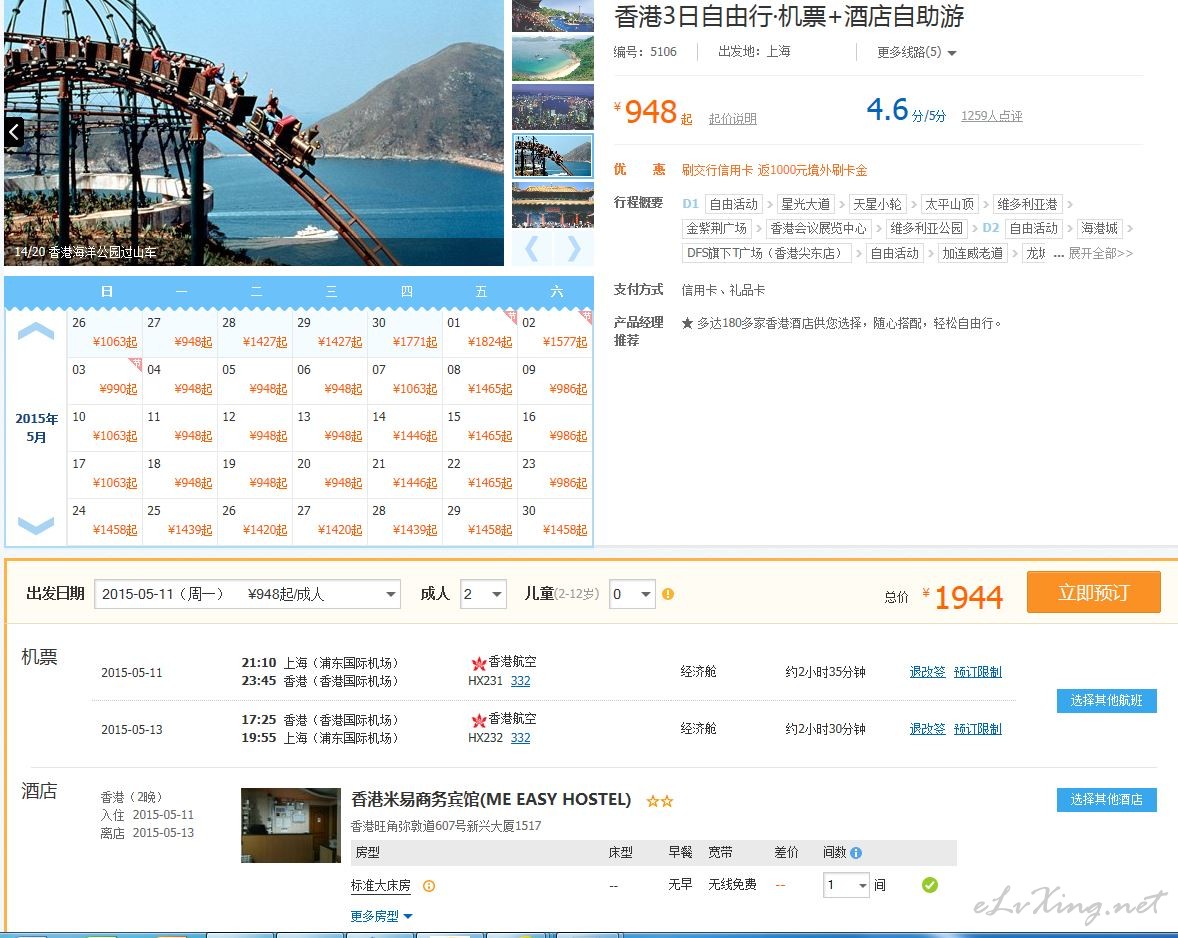Open aircraft type 332 link for HX231
This screenshot has height=938, width=1178.
[521, 681]
